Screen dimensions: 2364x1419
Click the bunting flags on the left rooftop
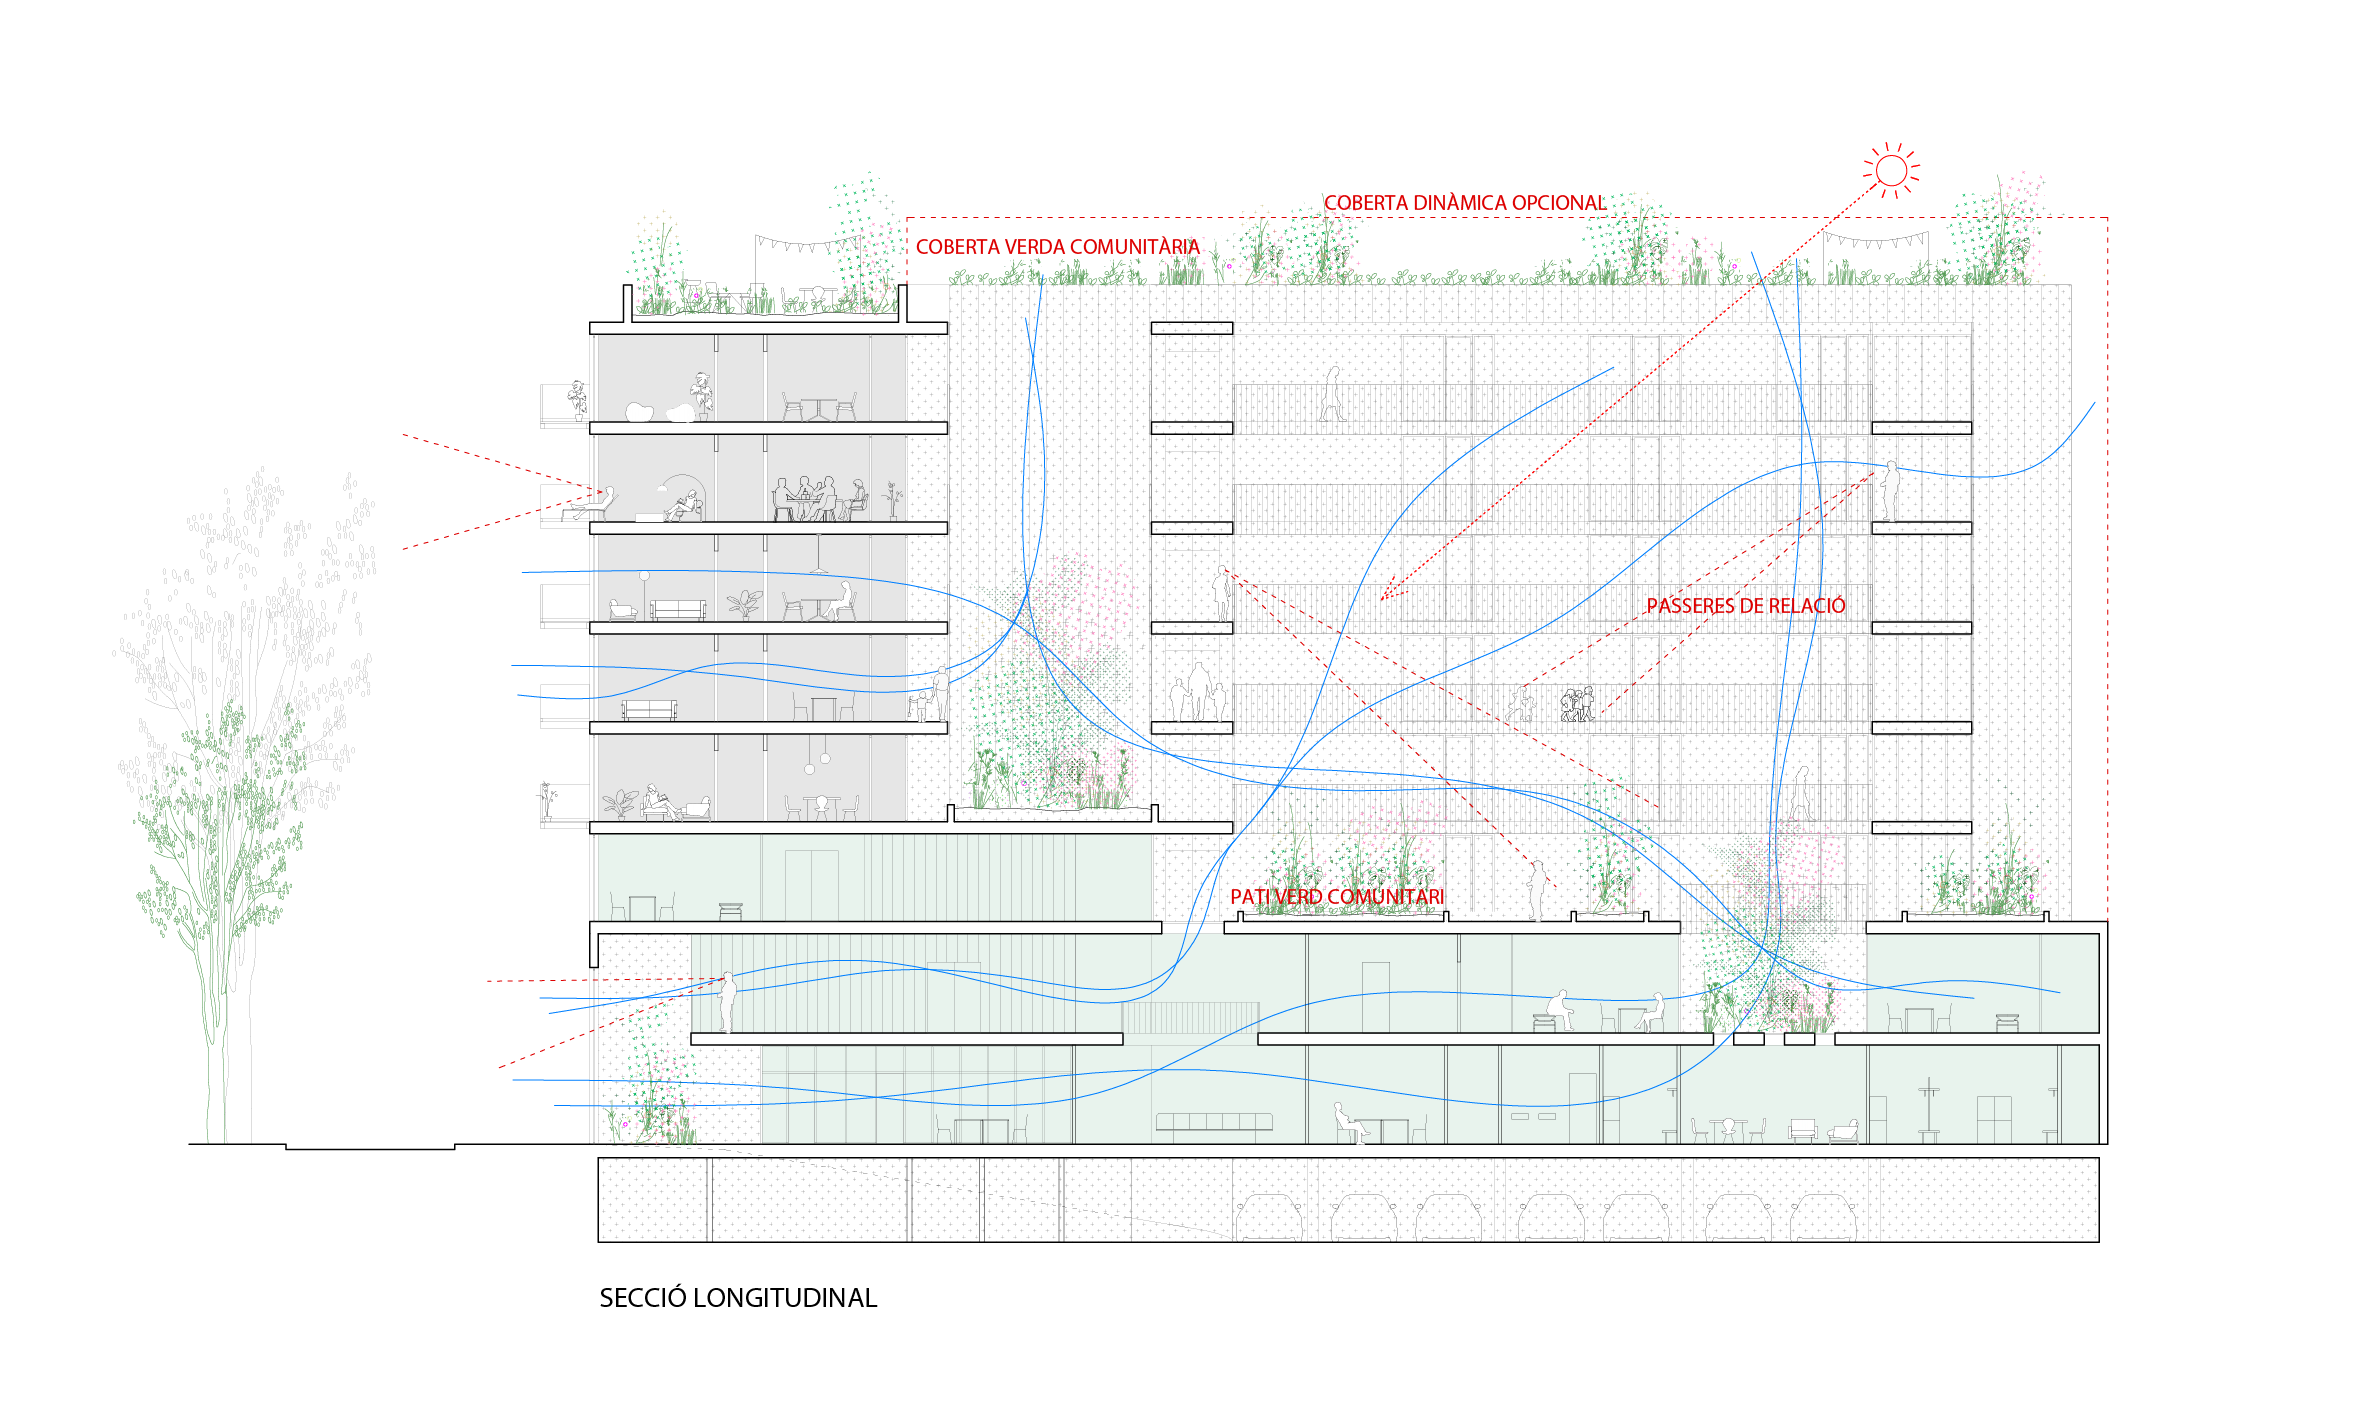click(806, 244)
